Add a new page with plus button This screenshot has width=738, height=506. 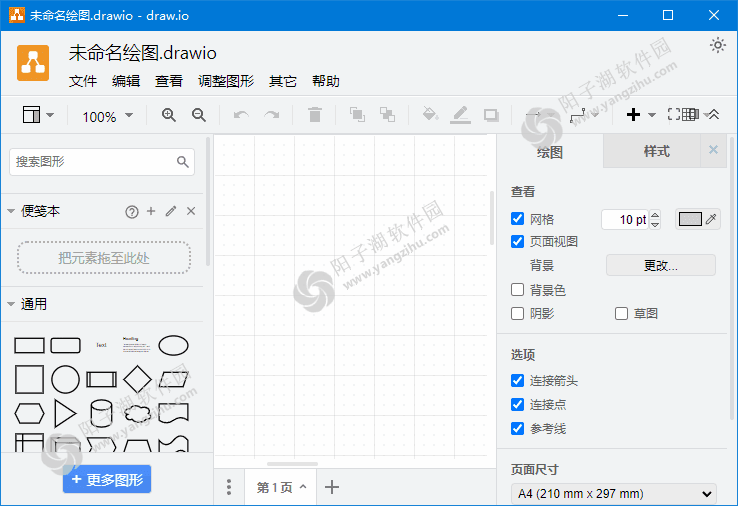[x=332, y=487]
